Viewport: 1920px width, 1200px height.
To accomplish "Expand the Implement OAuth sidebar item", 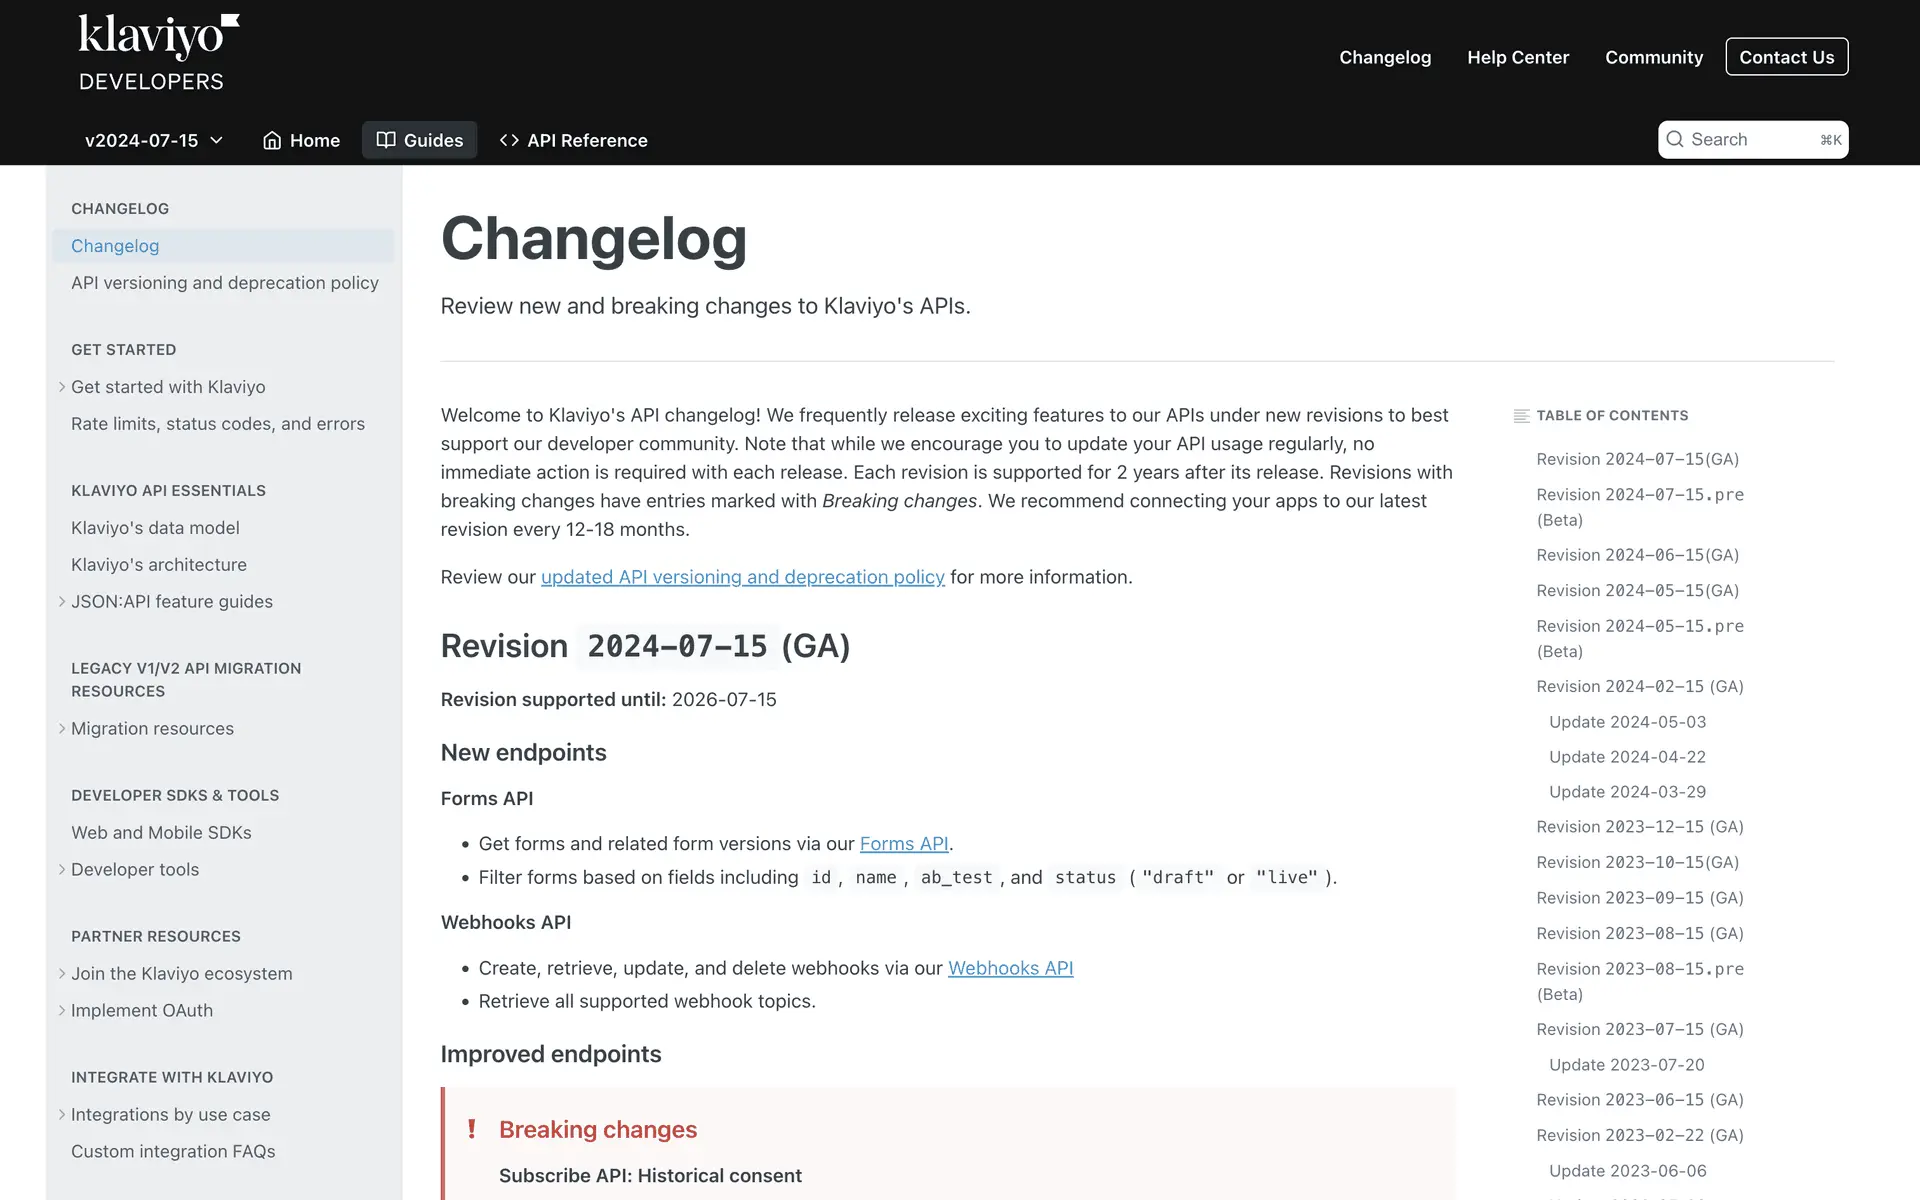I will (x=62, y=1011).
